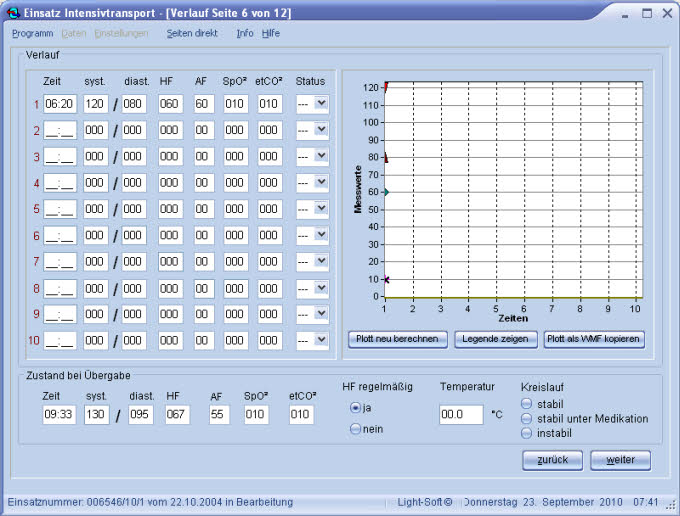Minimize the Einsatz Intensivtransport window
This screenshot has height=516, width=680.
click(x=625, y=14)
